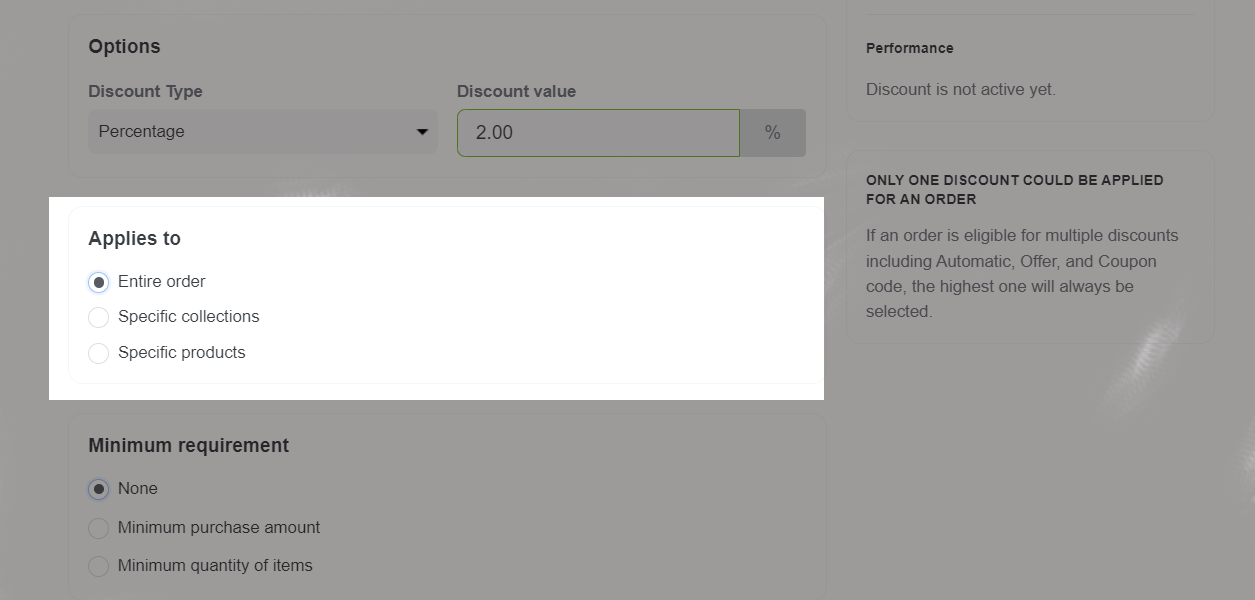Screen dimensions: 1255x600
Task: Click the % suffix next to discount value
Action: 772,133
